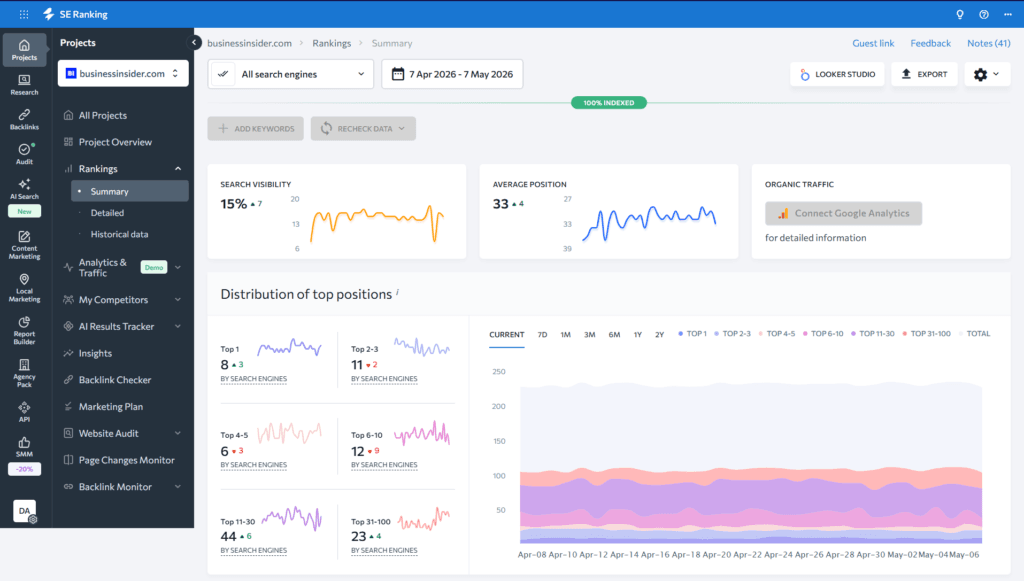Open the All search engines dropdown
The height and width of the screenshot is (581, 1024).
[x=291, y=74]
